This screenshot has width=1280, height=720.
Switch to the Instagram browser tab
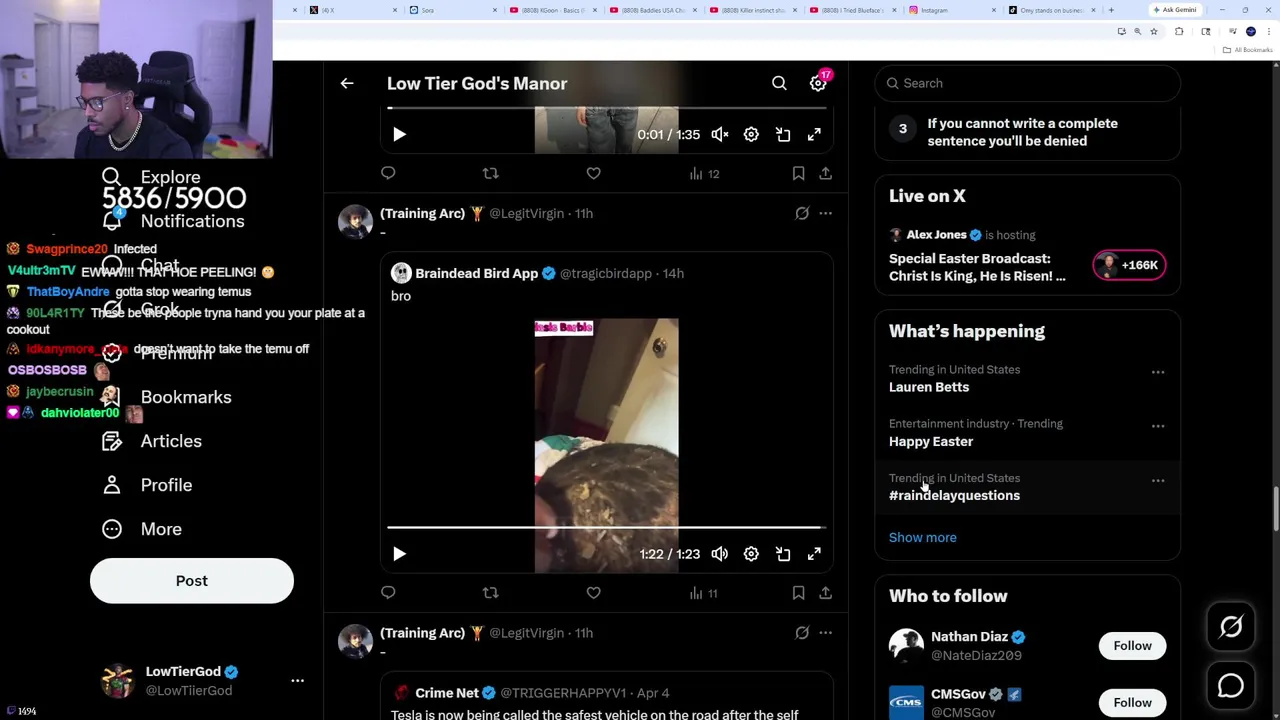pos(950,10)
